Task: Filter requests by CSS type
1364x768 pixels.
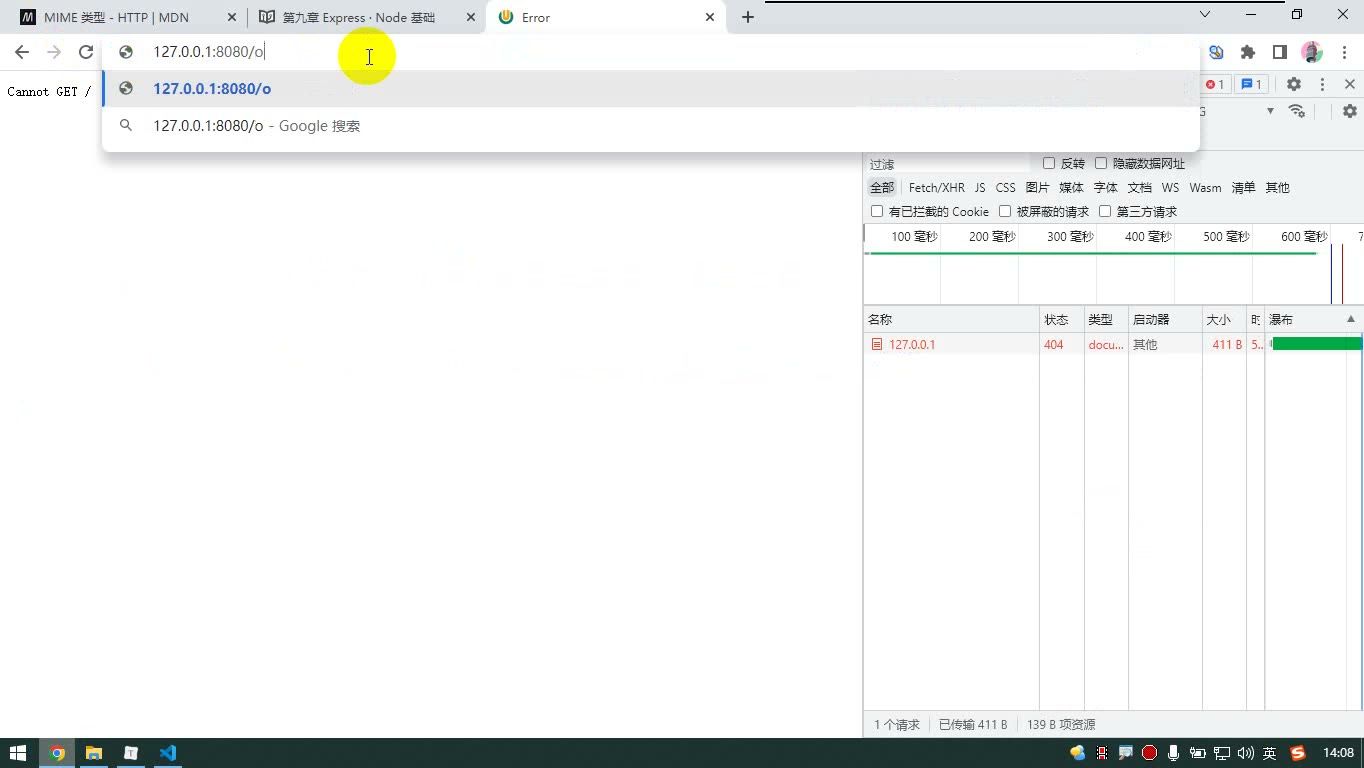Action: pos(1005,187)
